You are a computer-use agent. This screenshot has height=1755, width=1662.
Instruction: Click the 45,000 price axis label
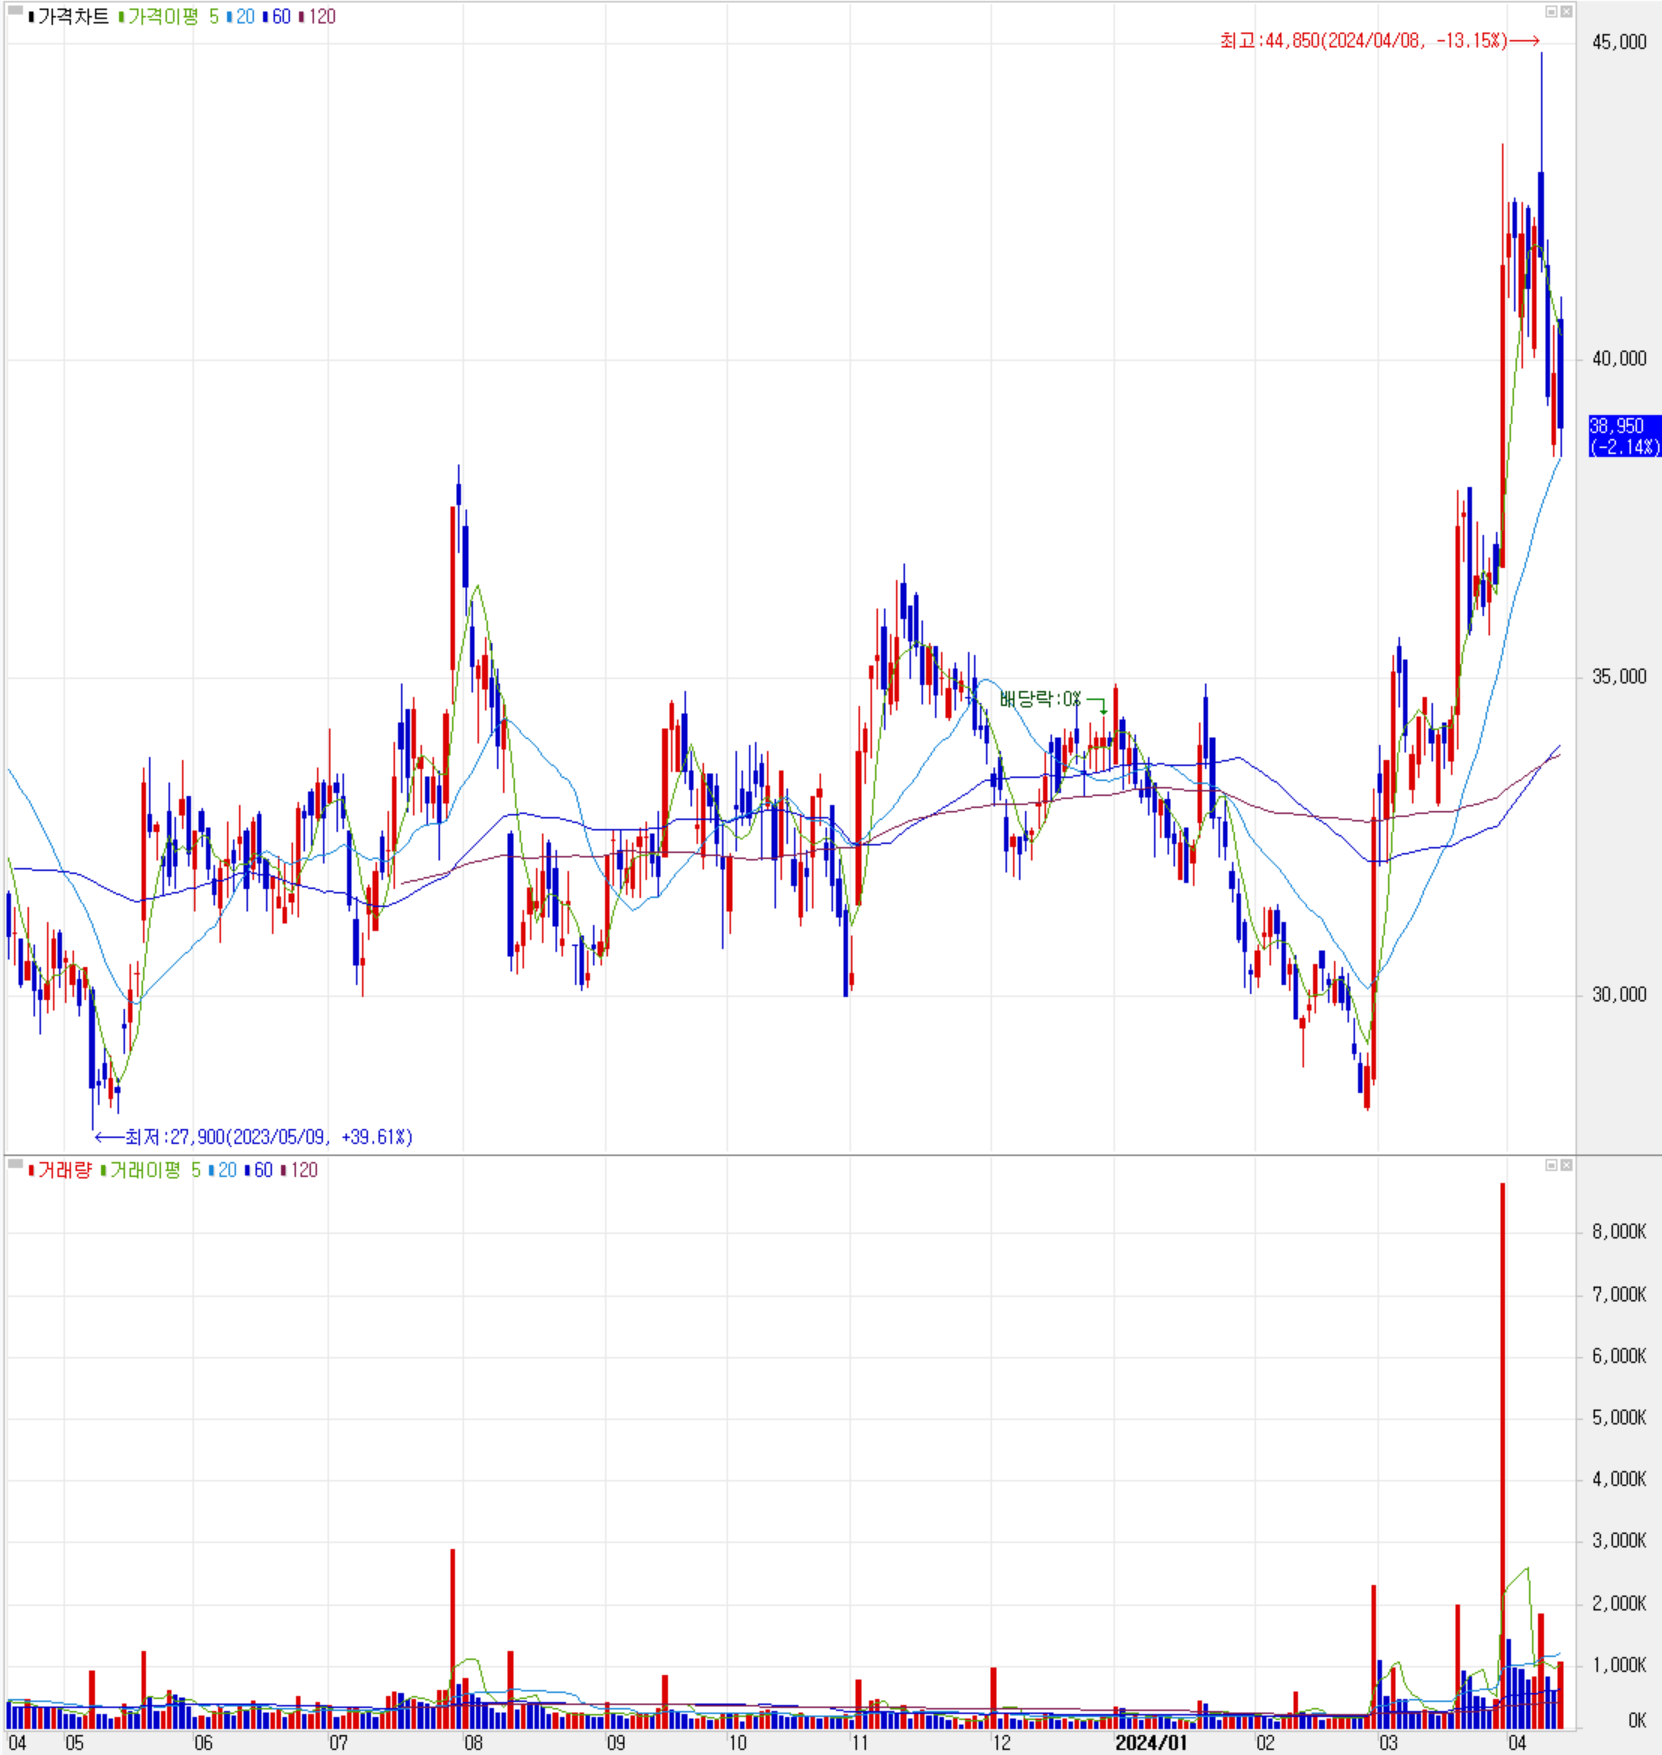click(1619, 42)
